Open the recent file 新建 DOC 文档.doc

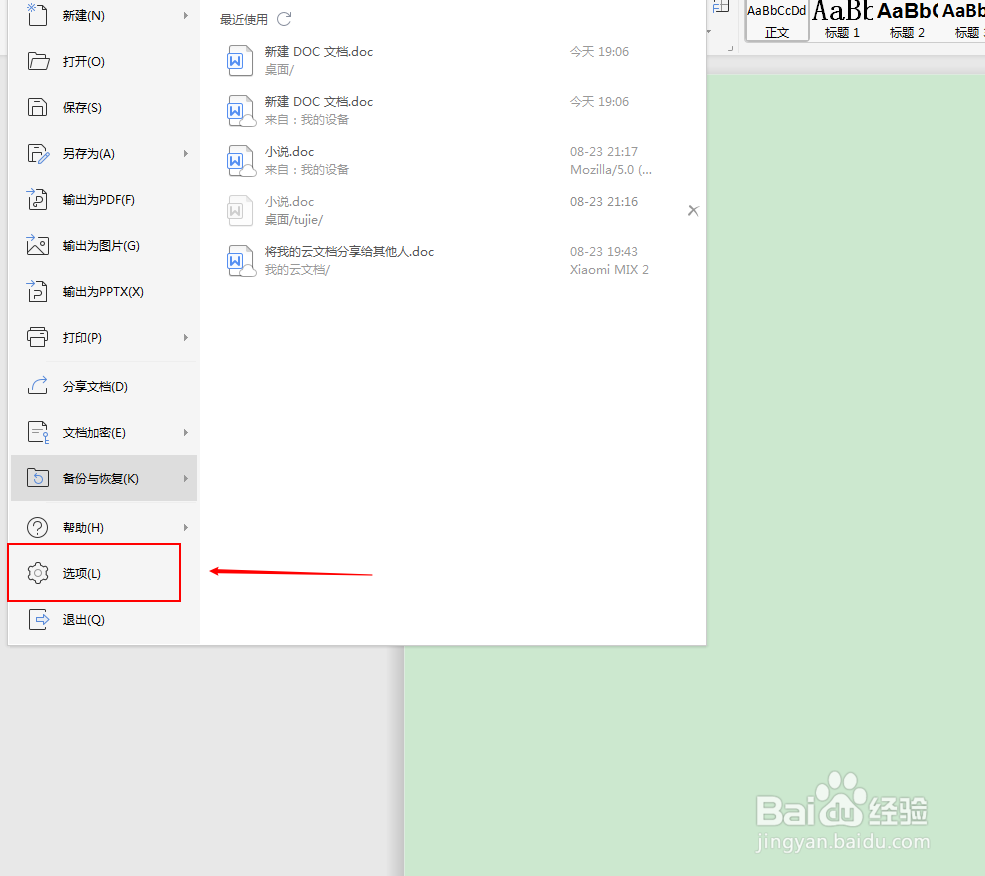[319, 51]
